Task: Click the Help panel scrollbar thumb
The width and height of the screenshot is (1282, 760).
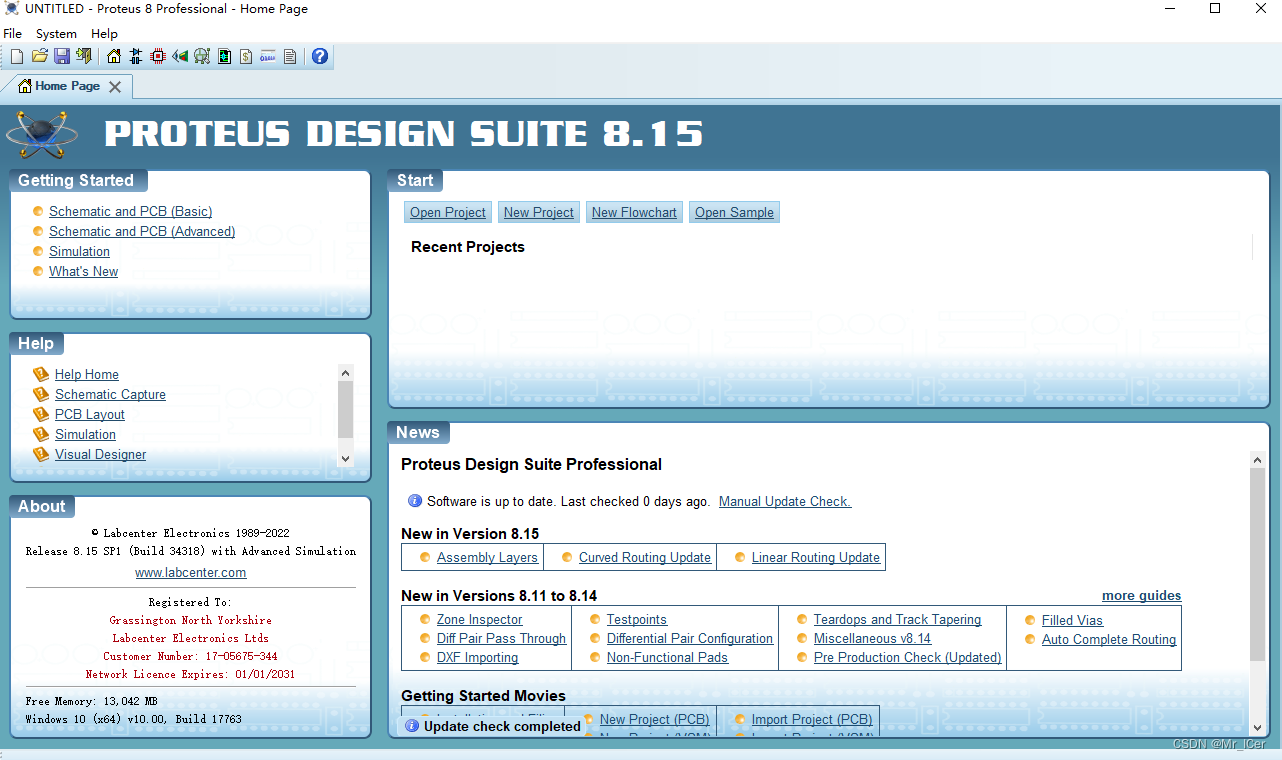Action: 346,410
